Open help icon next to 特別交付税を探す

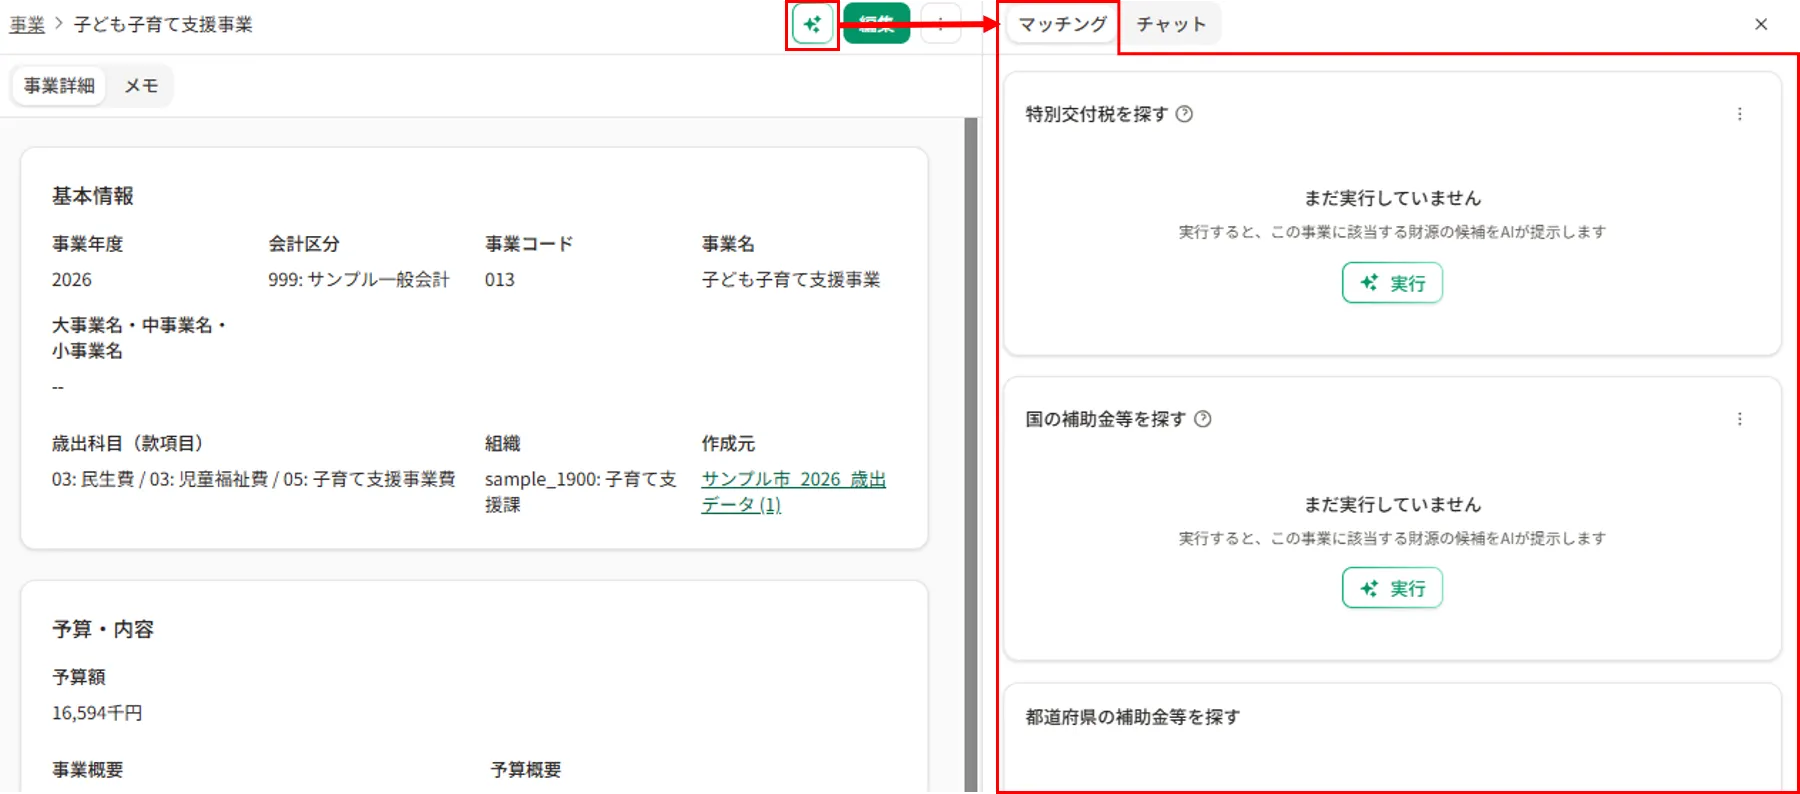pyautogui.click(x=1184, y=114)
